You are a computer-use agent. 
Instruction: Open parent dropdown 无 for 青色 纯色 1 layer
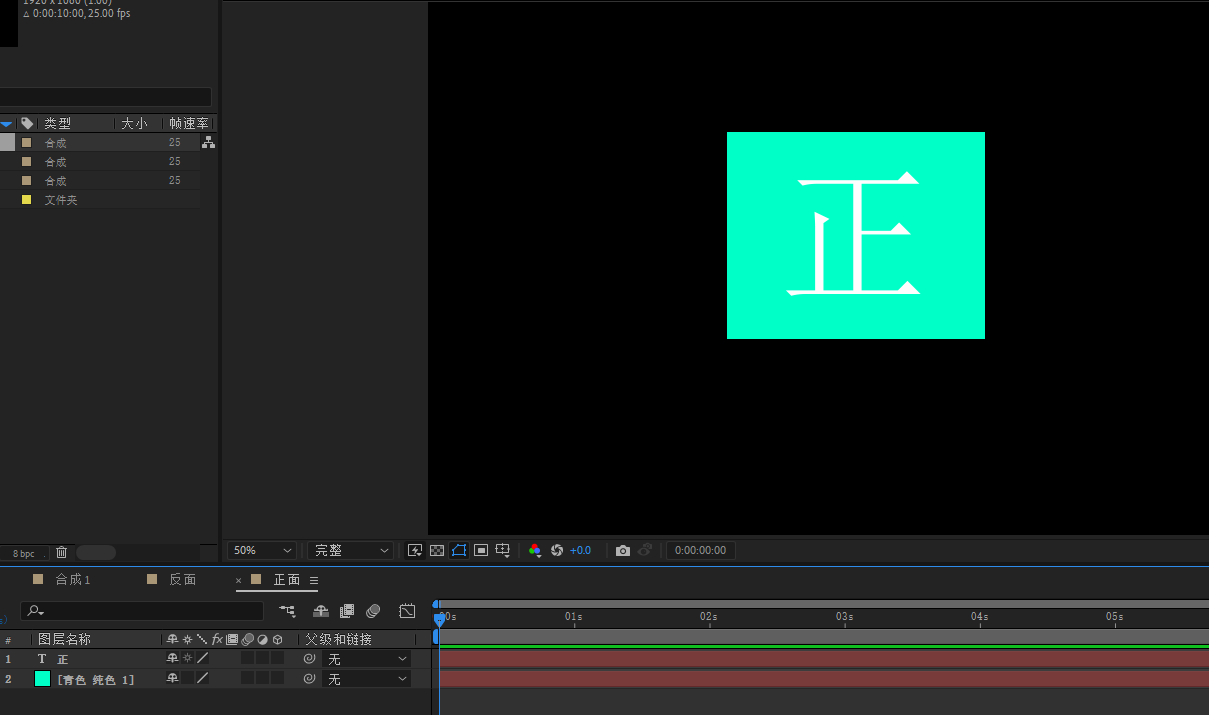367,679
